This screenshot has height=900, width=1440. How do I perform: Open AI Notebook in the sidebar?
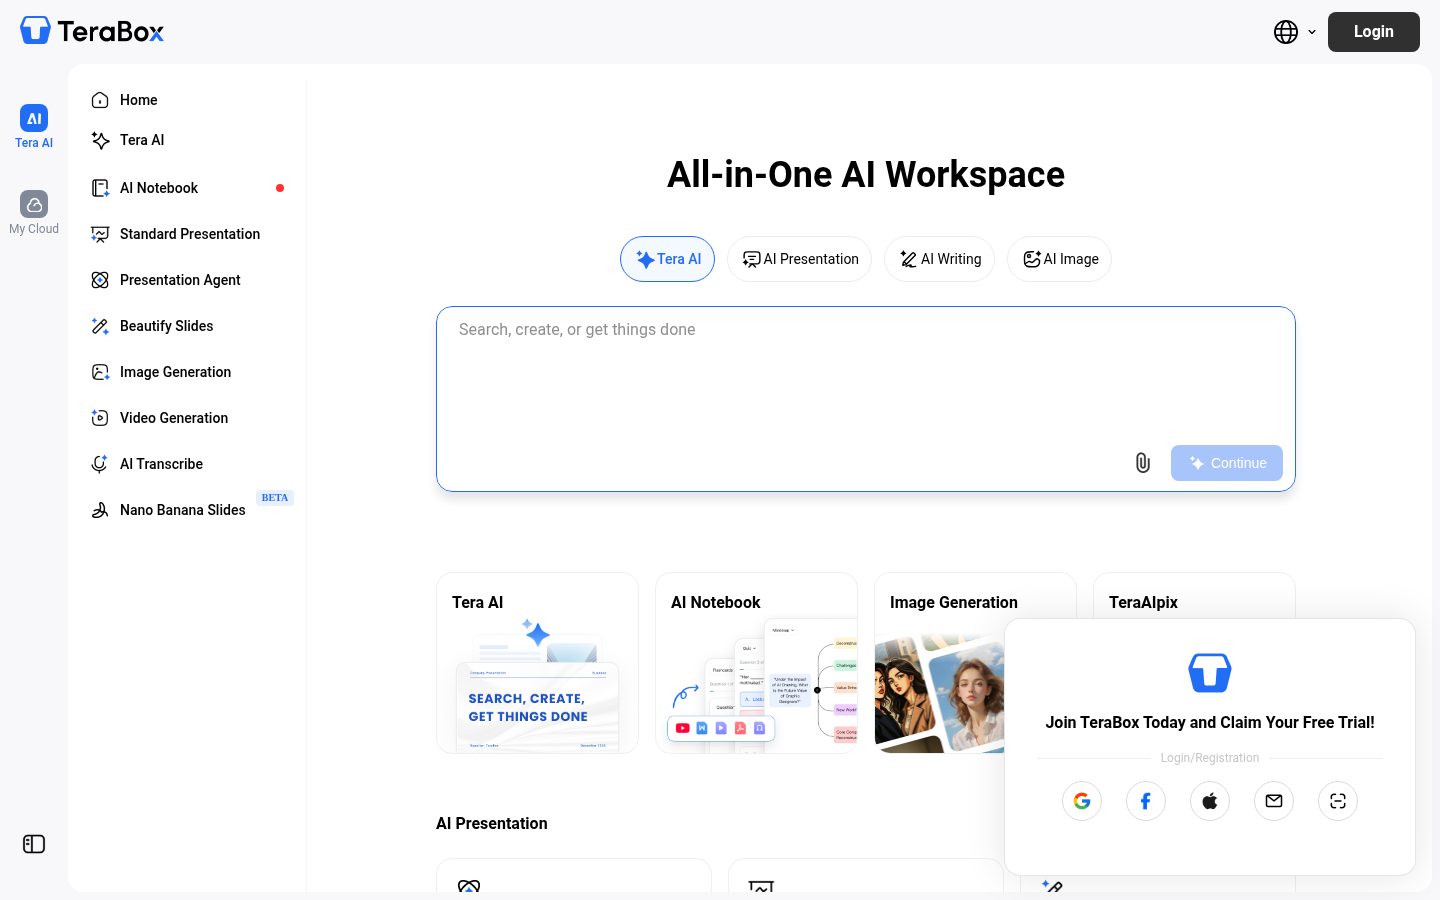pos(188,188)
